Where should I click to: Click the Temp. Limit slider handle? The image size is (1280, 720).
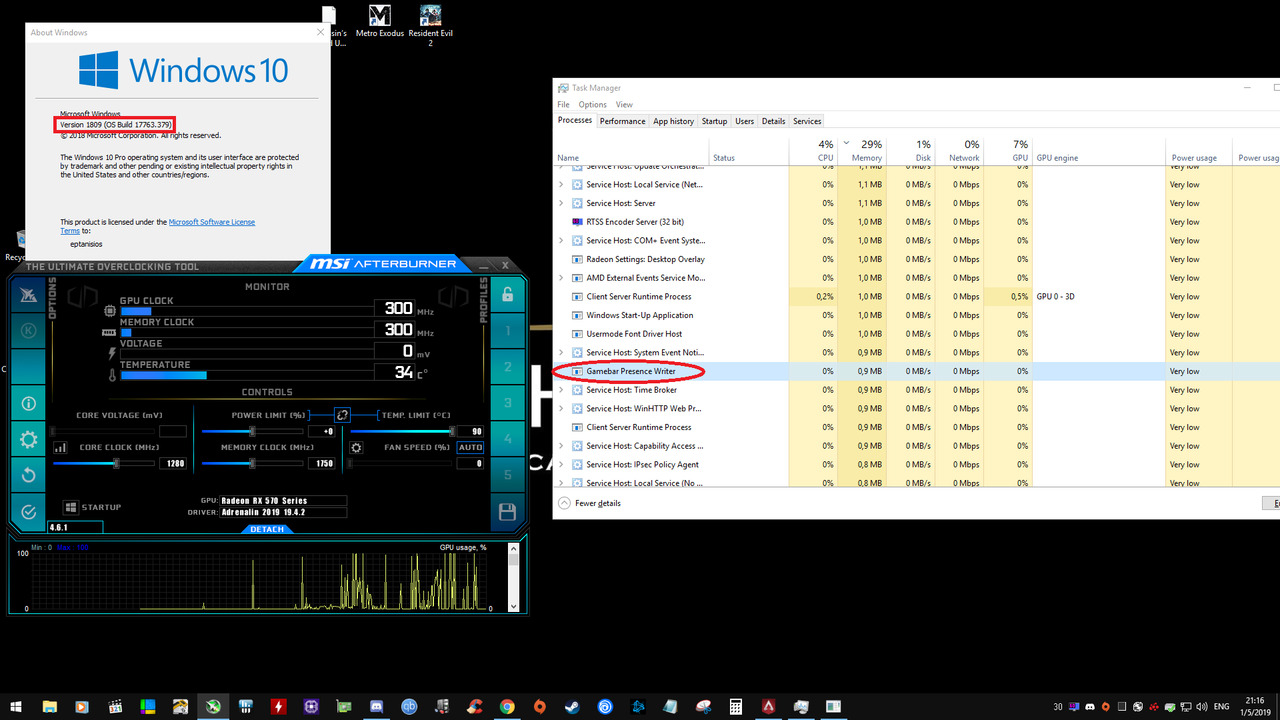pyautogui.click(x=452, y=431)
